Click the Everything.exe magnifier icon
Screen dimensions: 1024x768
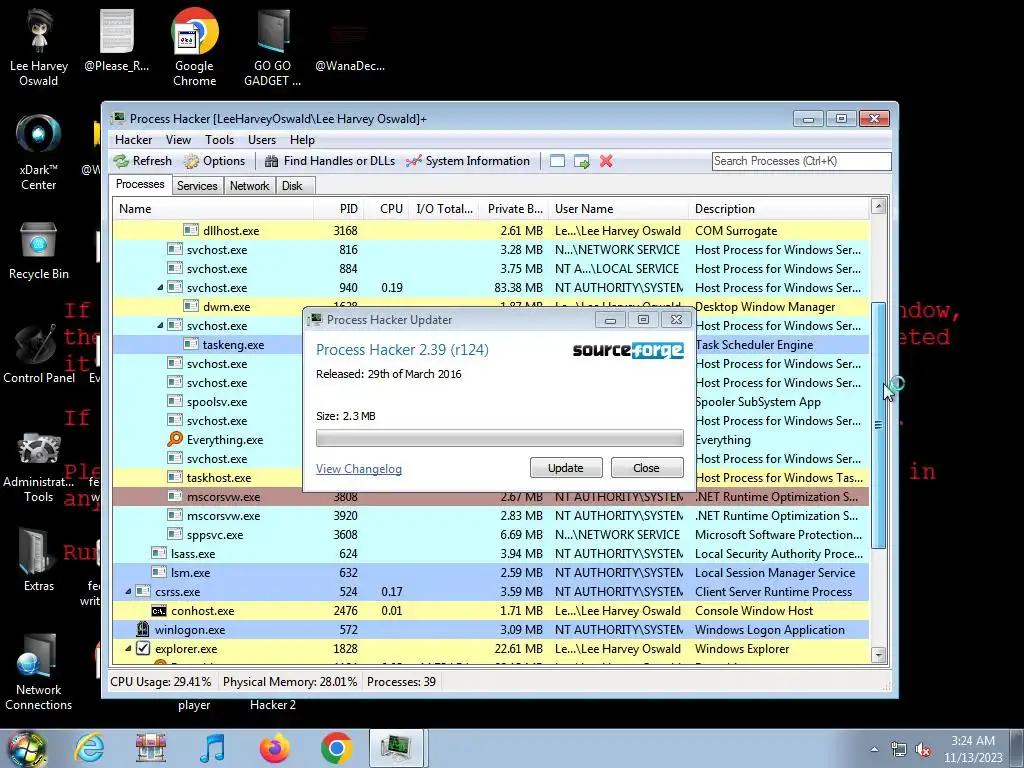[x=174, y=440]
